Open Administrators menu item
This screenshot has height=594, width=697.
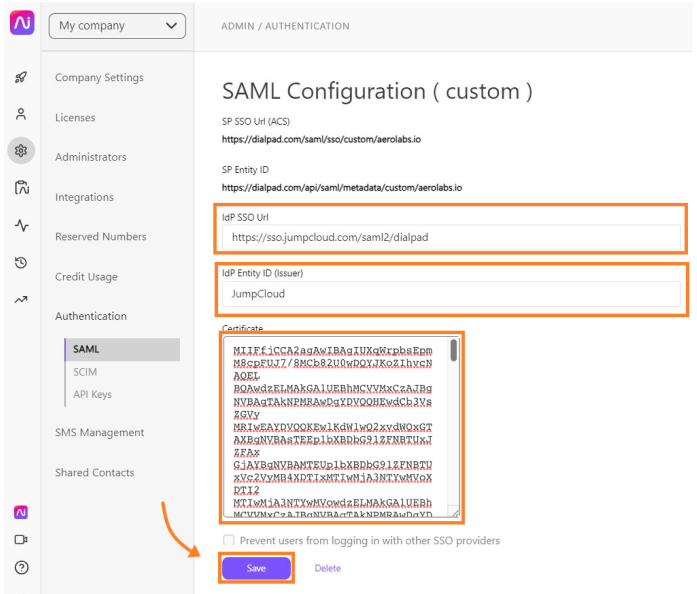(91, 157)
